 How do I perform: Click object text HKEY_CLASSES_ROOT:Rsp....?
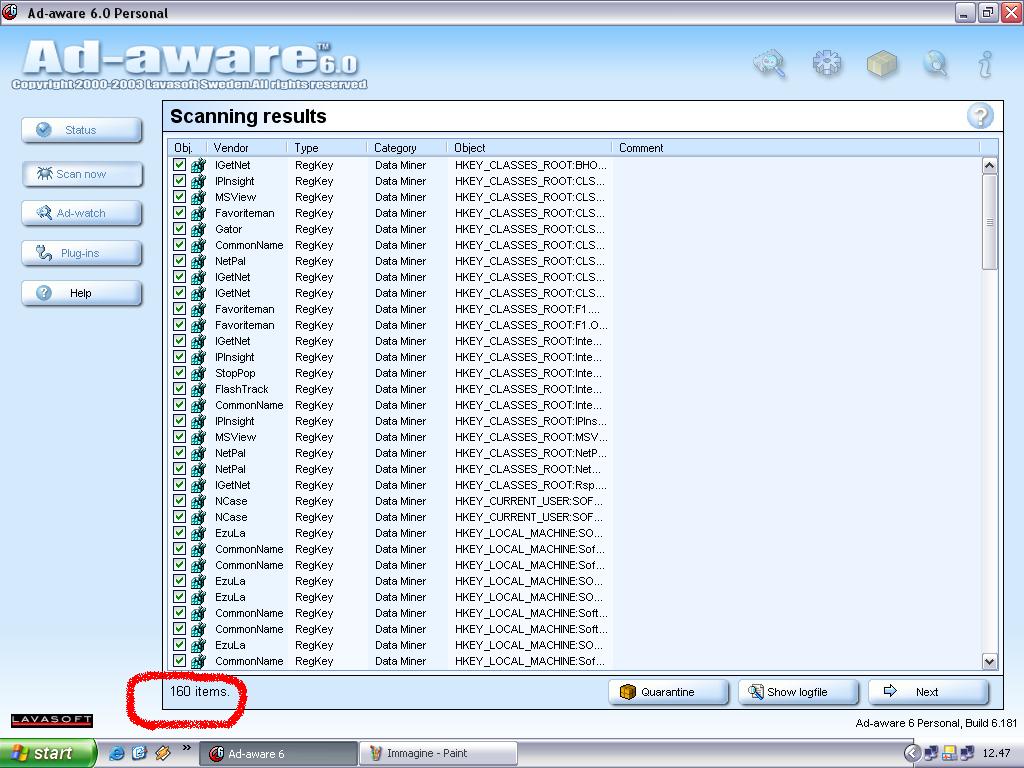[531, 485]
